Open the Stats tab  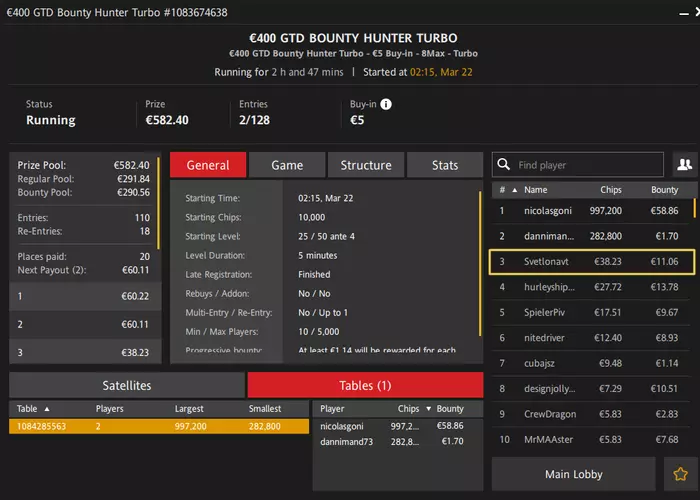tap(445, 165)
